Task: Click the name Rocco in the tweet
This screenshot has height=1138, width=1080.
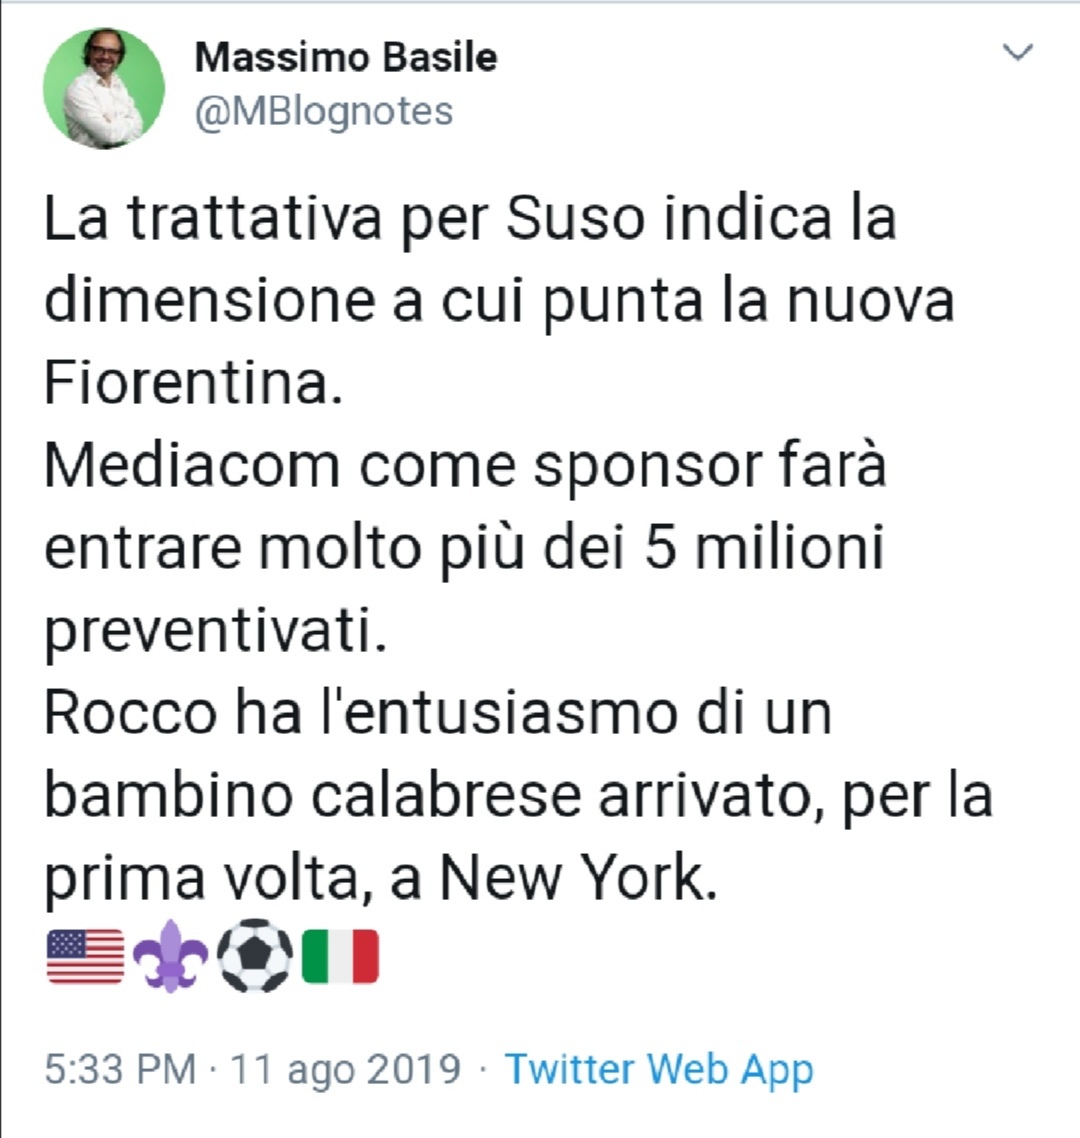Action: pyautogui.click(x=130, y=713)
